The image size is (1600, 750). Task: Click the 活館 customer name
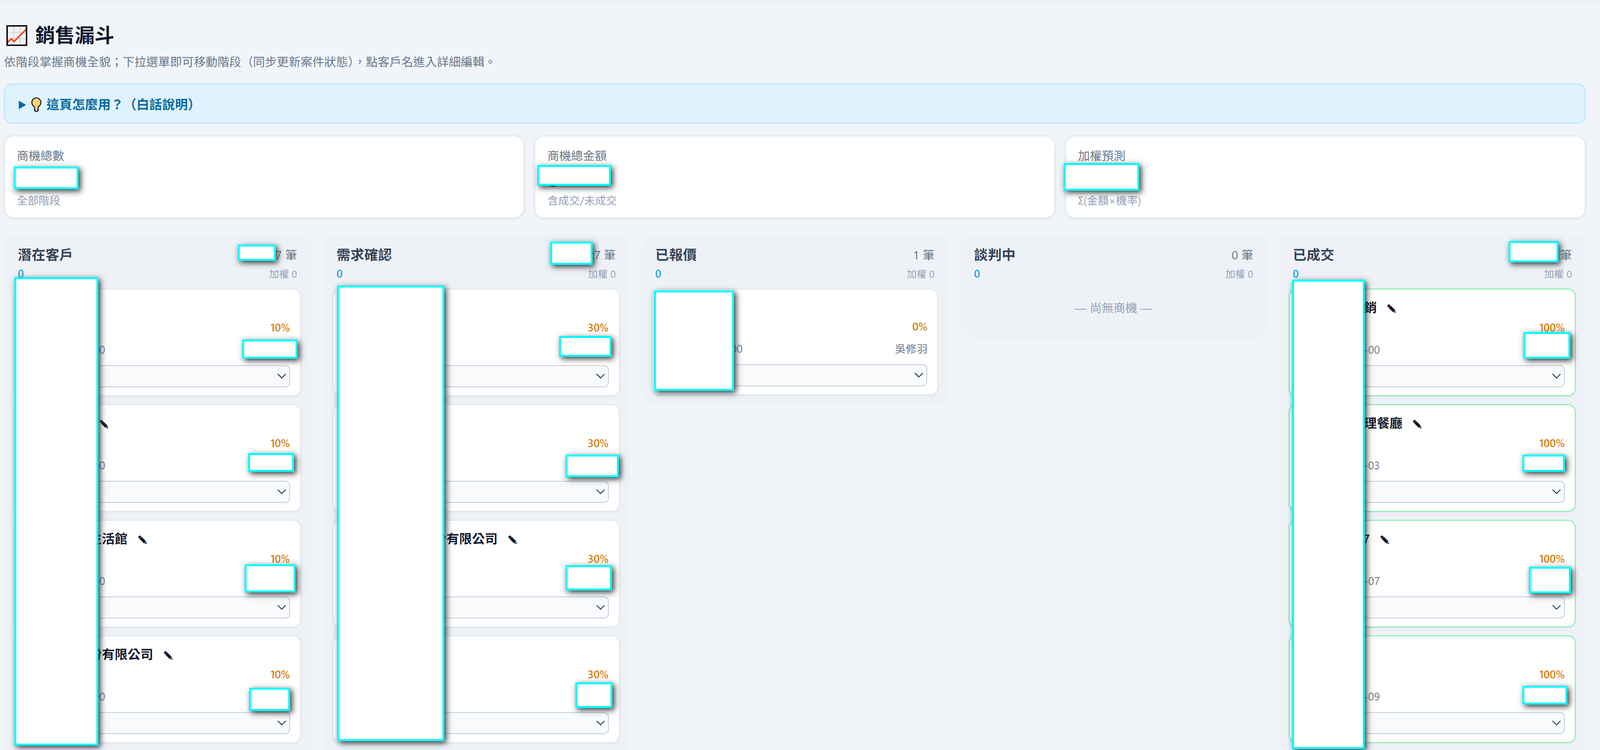(113, 539)
